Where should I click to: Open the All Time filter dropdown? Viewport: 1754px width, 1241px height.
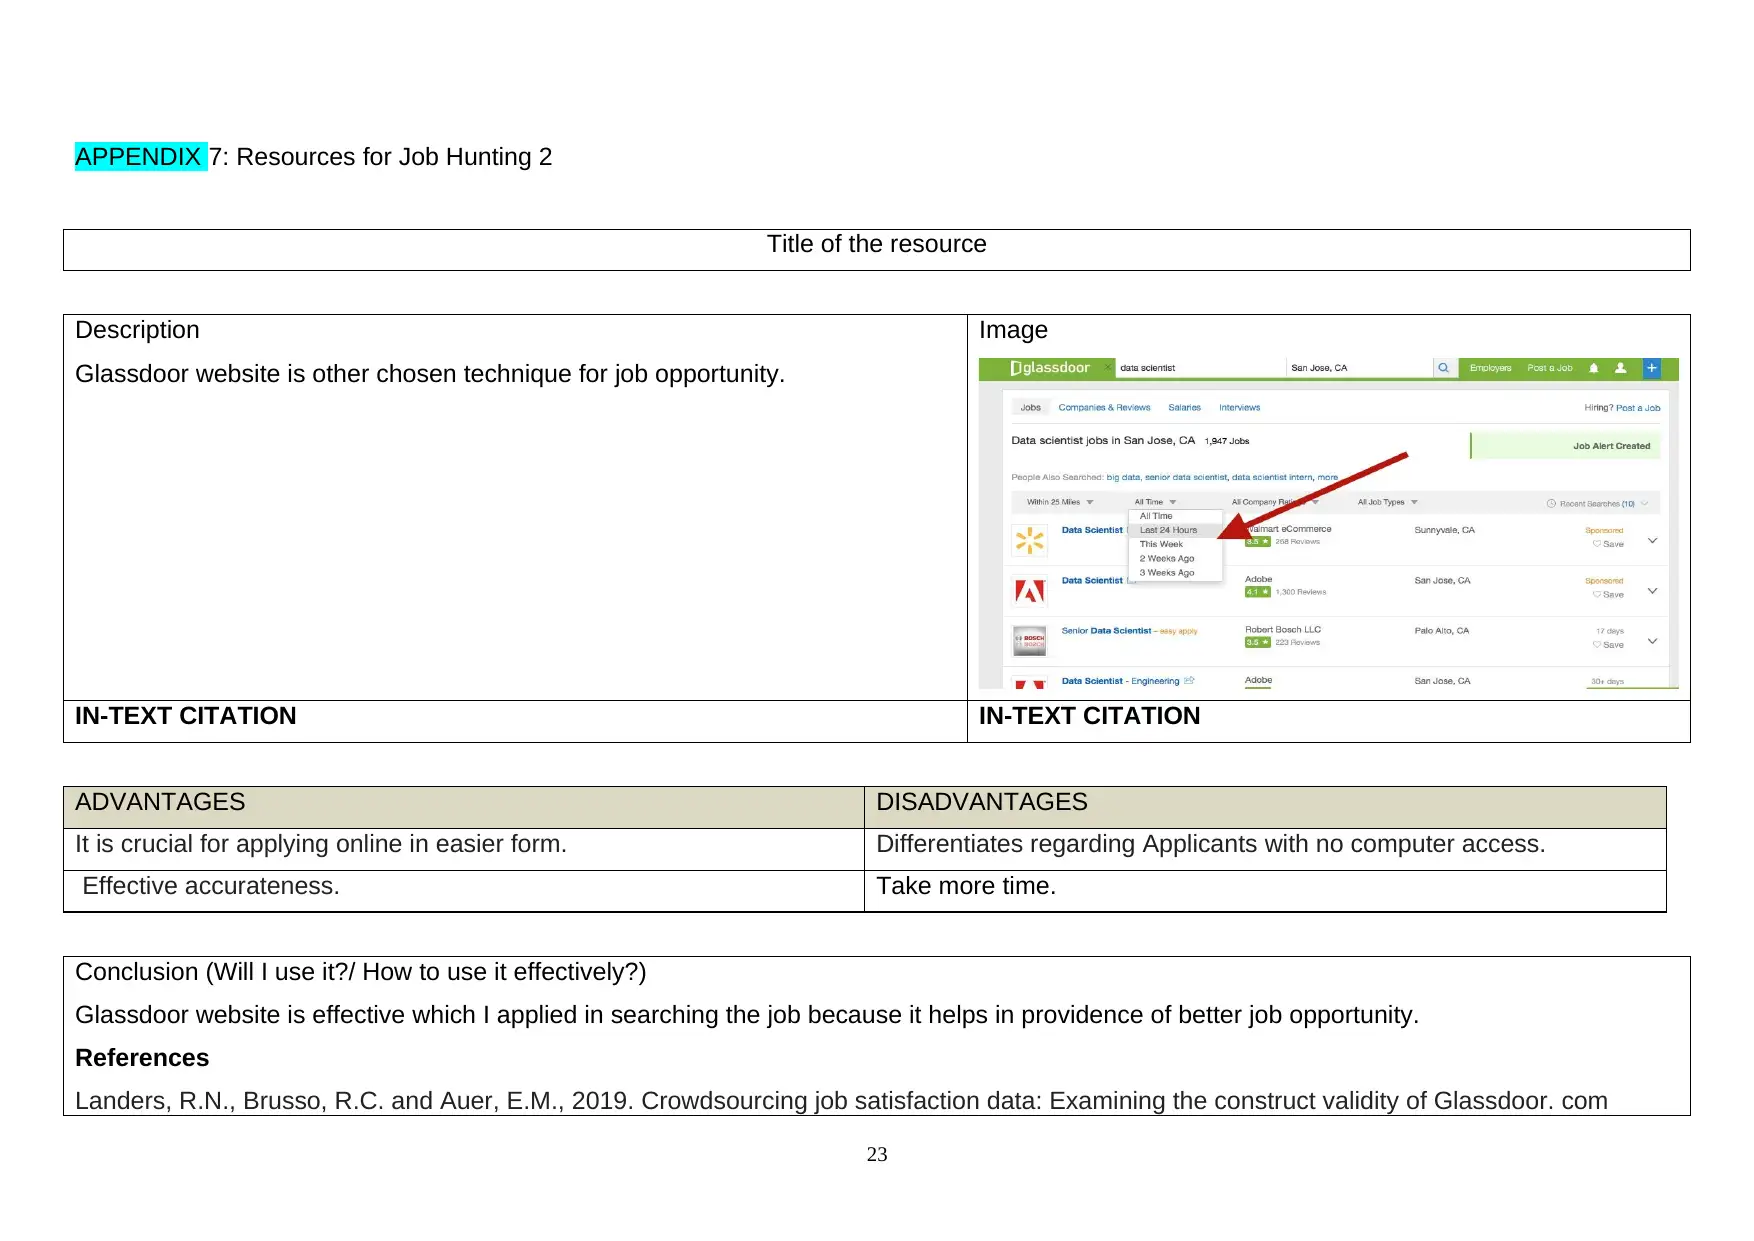pos(1155,502)
